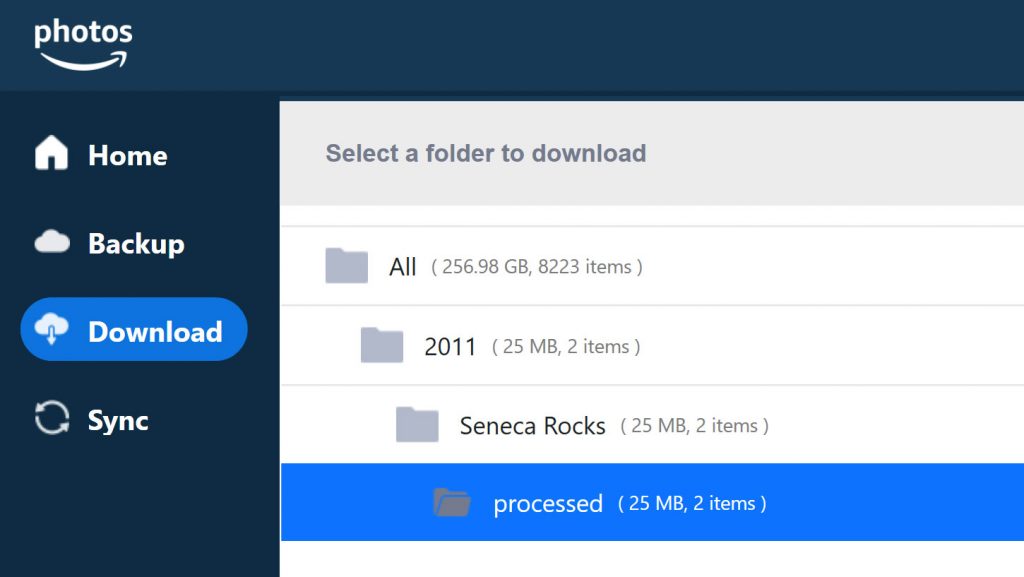The height and width of the screenshot is (577, 1024).
Task: Pick the 2011 folder name
Action: click(x=450, y=347)
